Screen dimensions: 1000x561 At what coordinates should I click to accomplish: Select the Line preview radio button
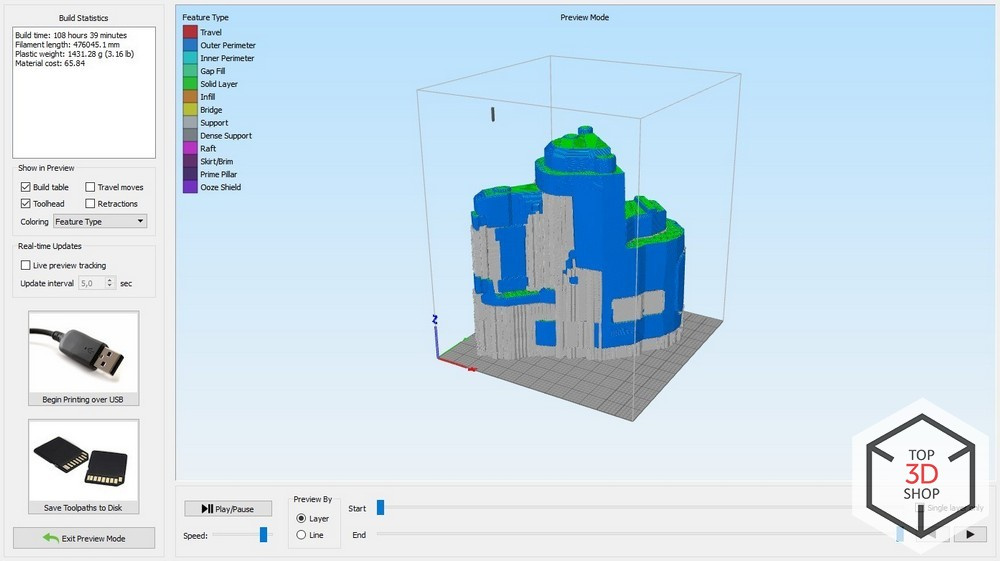301,535
